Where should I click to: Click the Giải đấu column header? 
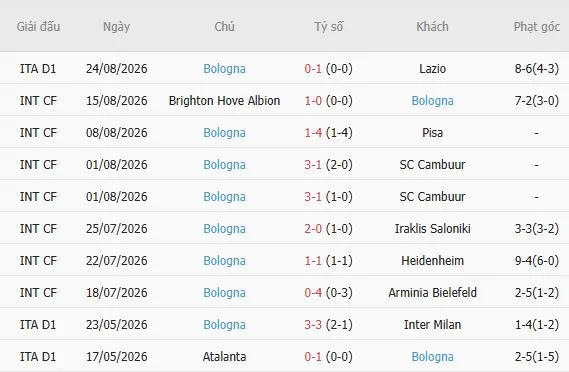pos(38,26)
